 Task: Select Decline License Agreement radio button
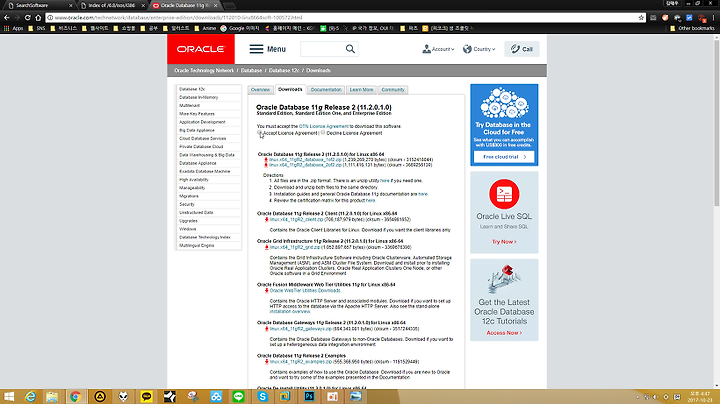pos(323,133)
